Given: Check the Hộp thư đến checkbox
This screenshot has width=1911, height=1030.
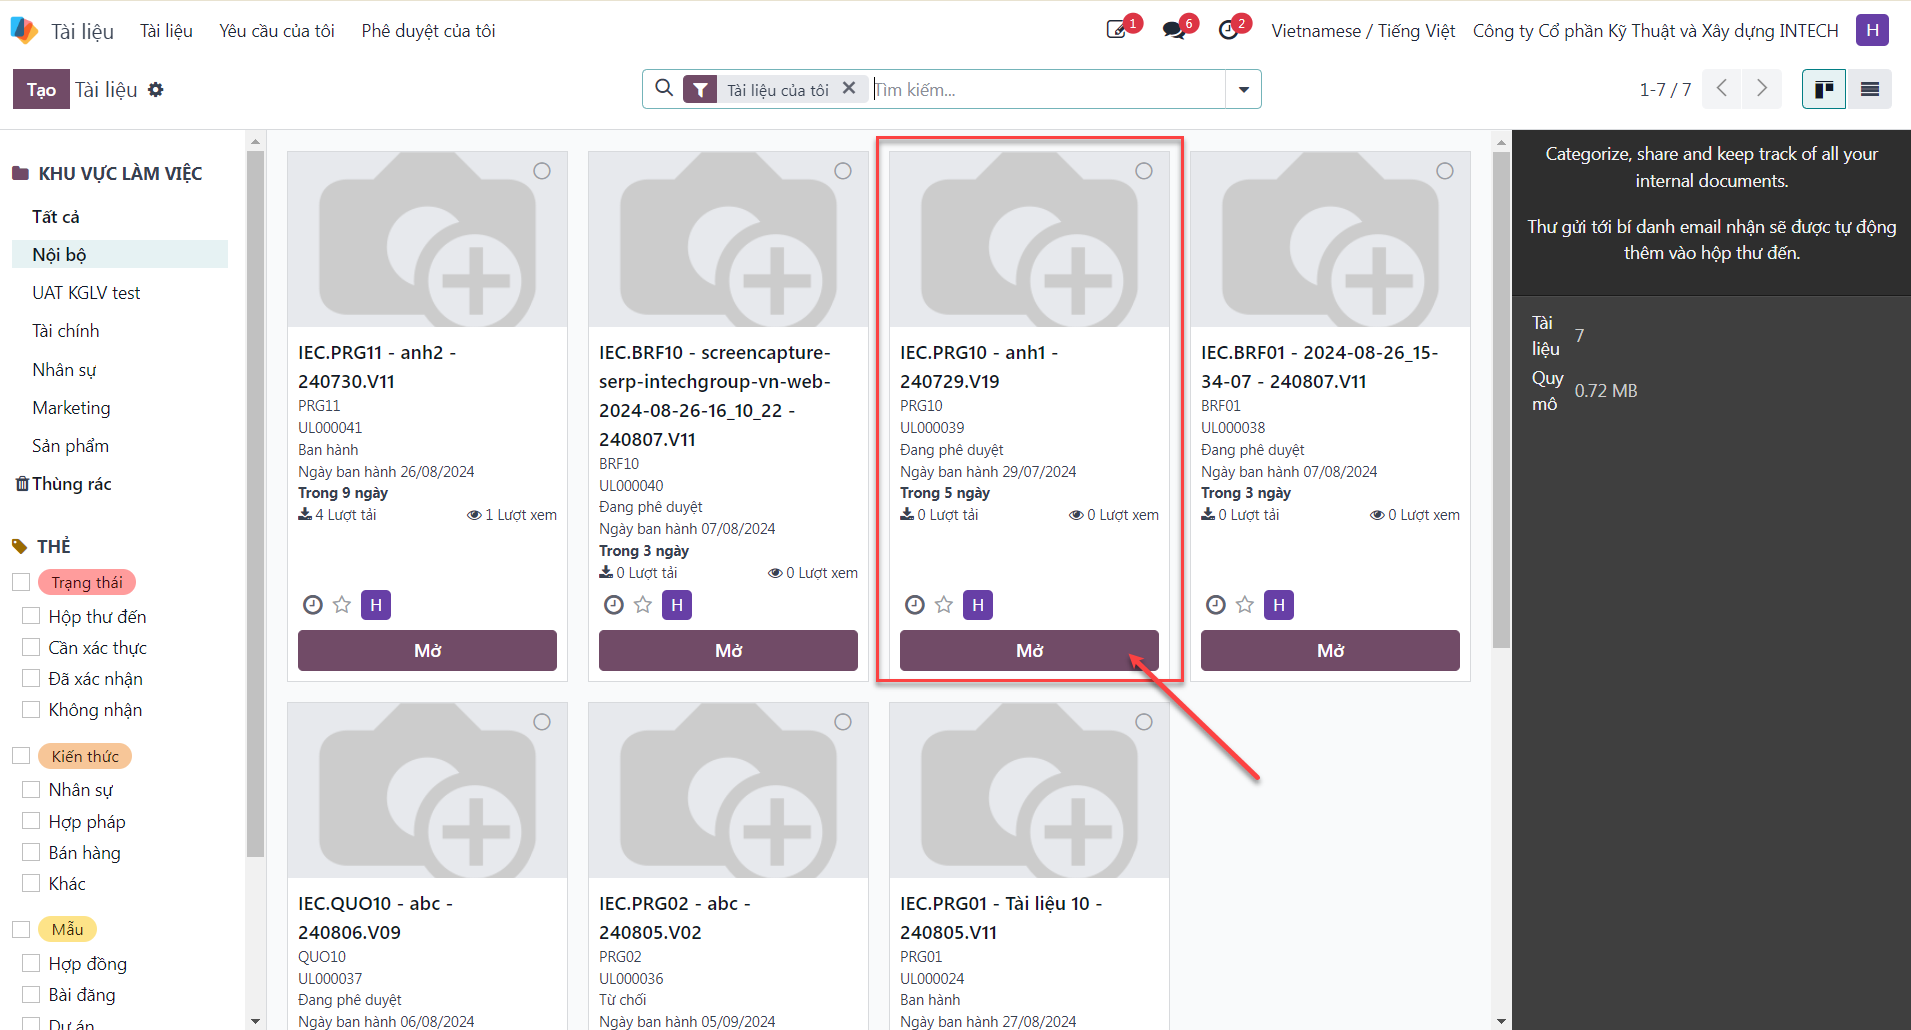Looking at the screenshot, I should 31,616.
